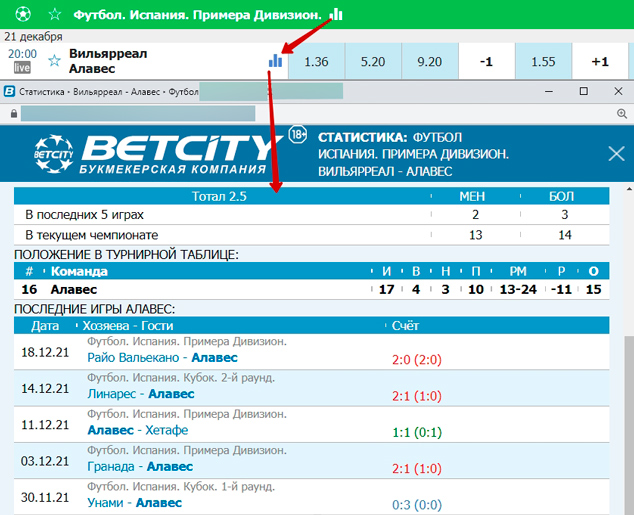The image size is (634, 515).
Task: Add Villarreal–Alaves match to favorites star
Action: coord(55,61)
